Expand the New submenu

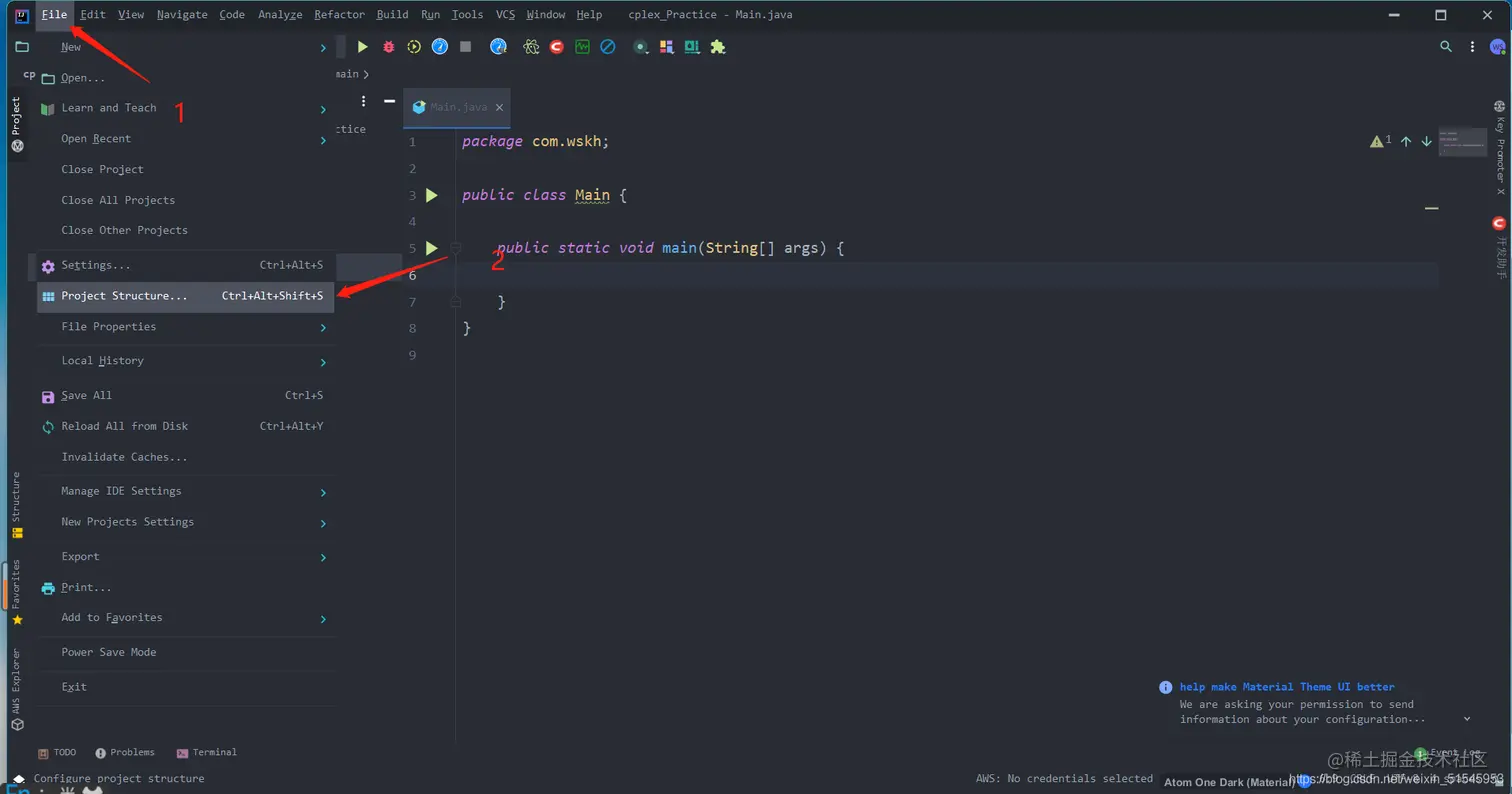point(186,47)
